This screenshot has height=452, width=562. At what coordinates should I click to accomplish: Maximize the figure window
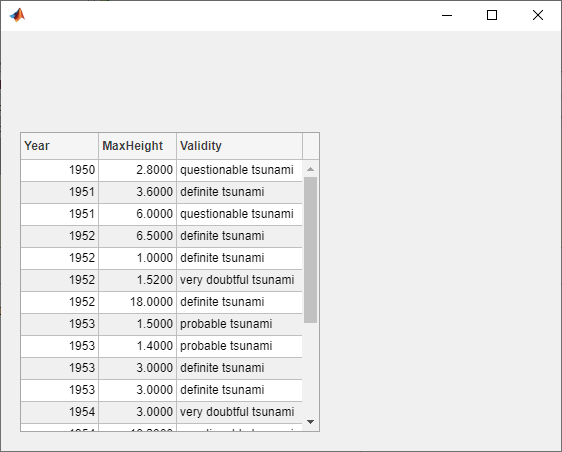click(x=492, y=15)
